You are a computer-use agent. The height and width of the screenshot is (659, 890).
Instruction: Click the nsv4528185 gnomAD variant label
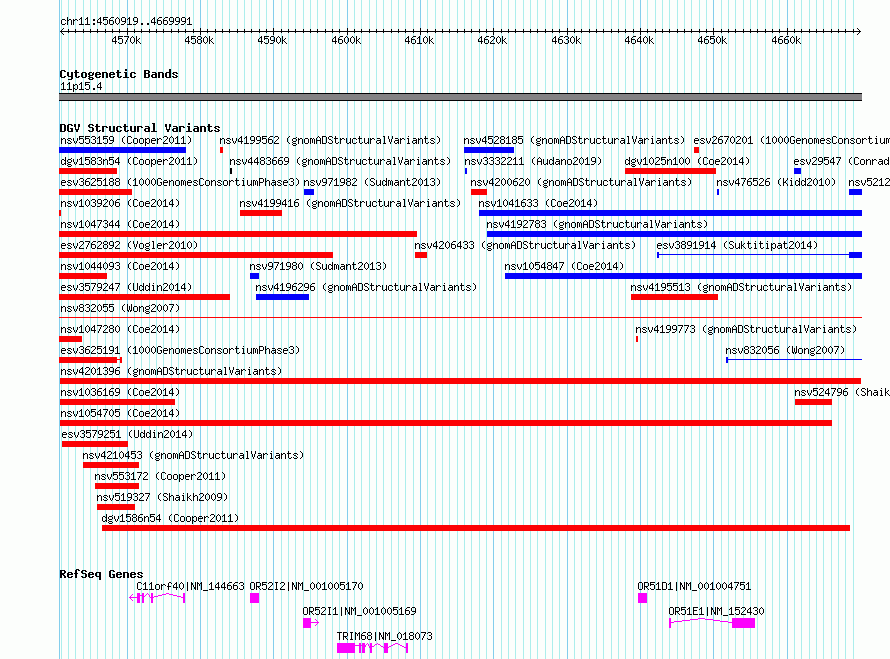(x=574, y=140)
